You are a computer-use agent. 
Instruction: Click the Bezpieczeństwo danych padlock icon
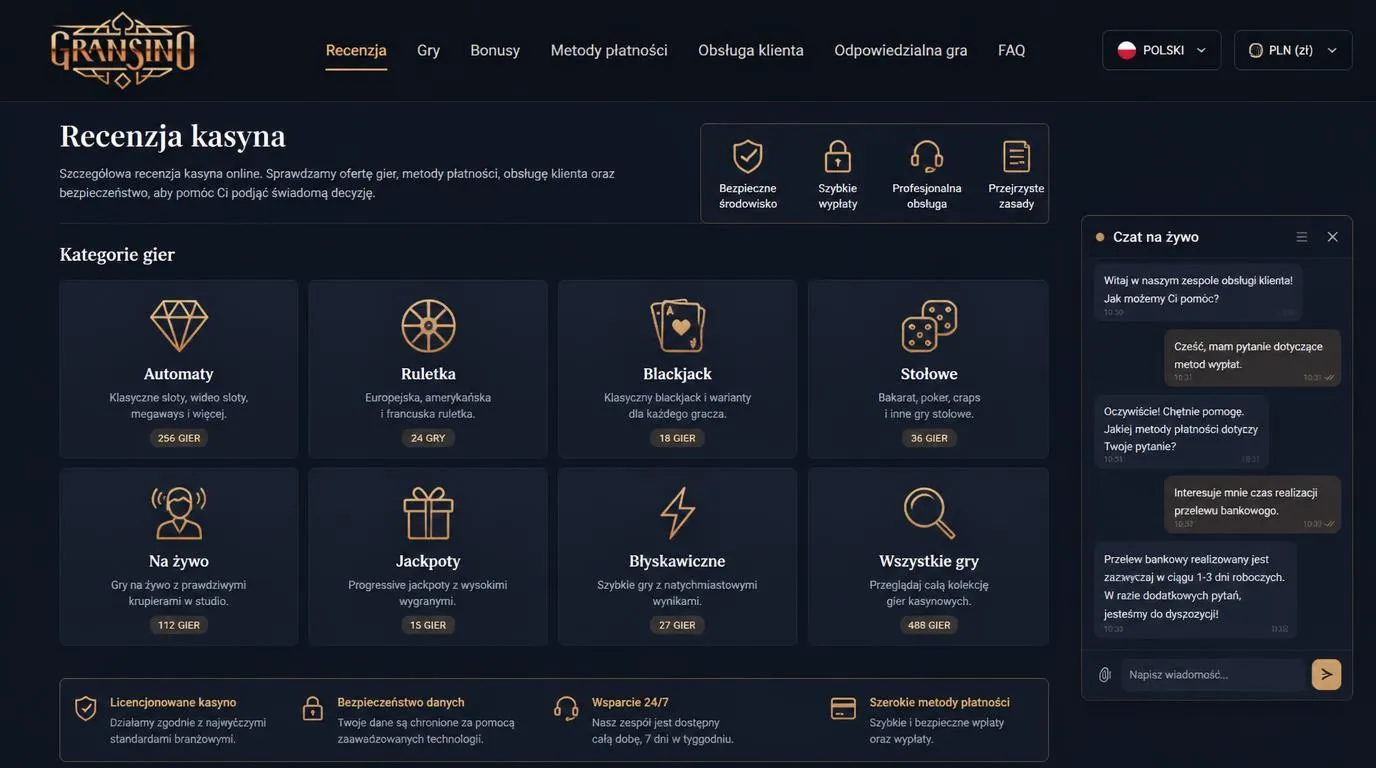pyautogui.click(x=313, y=709)
